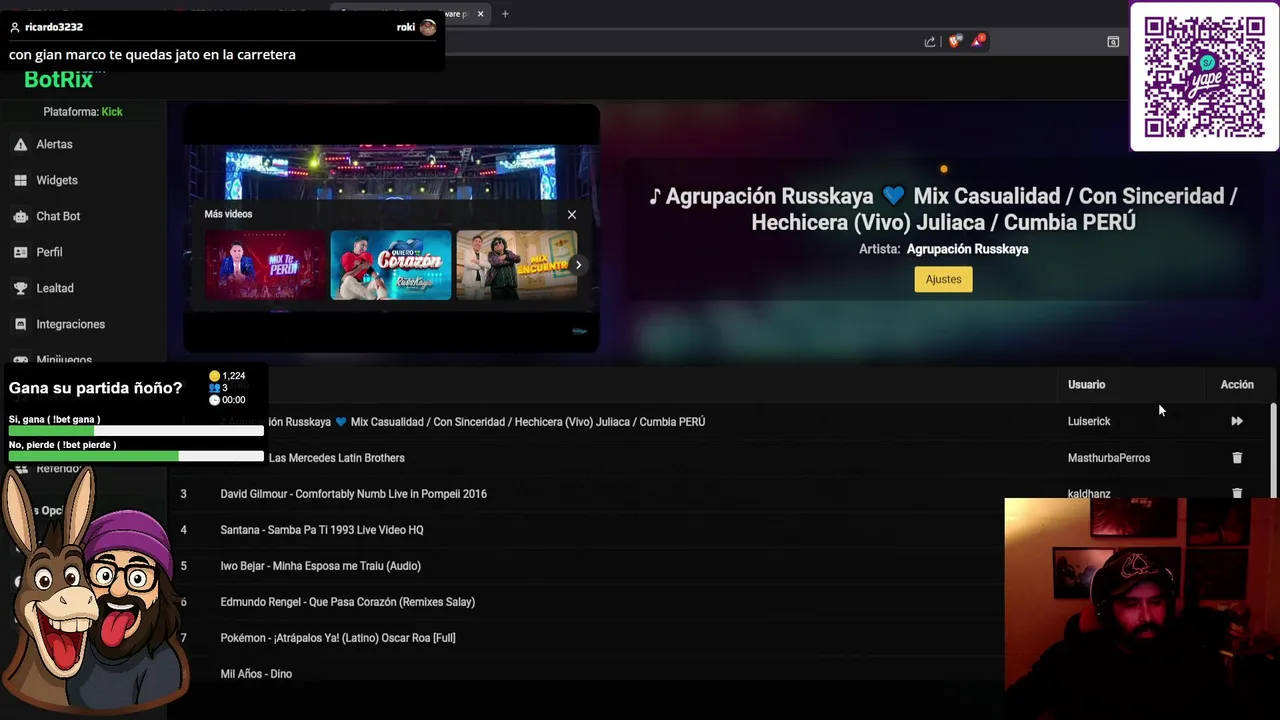Click the share page icon in address bar
Image resolution: width=1280 pixels, height=720 pixels.
930,41
